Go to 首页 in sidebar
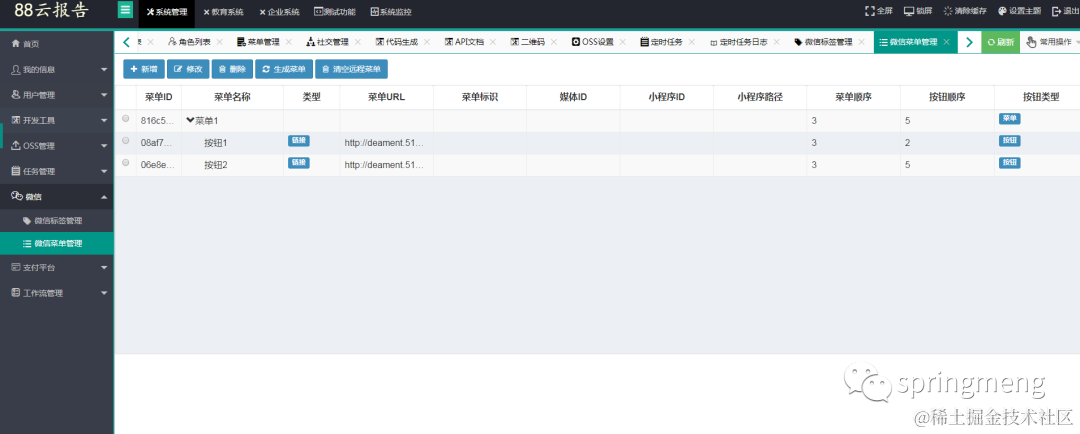Image resolution: width=1080 pixels, height=434 pixels. (x=56, y=43)
